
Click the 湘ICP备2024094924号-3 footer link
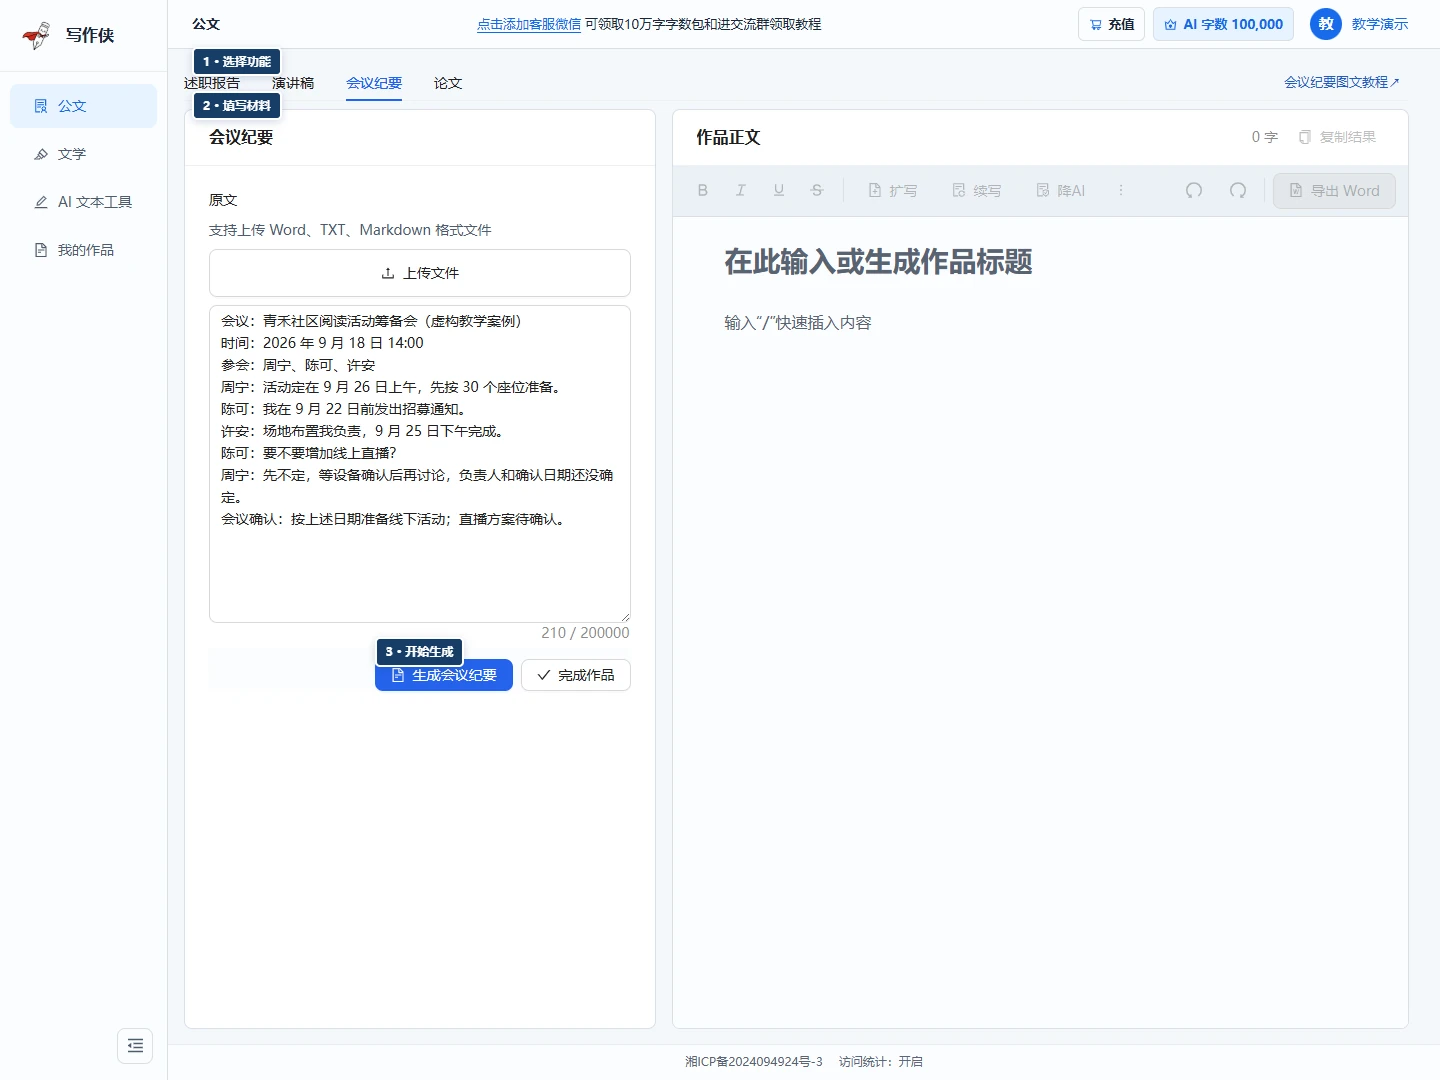pyautogui.click(x=754, y=1062)
